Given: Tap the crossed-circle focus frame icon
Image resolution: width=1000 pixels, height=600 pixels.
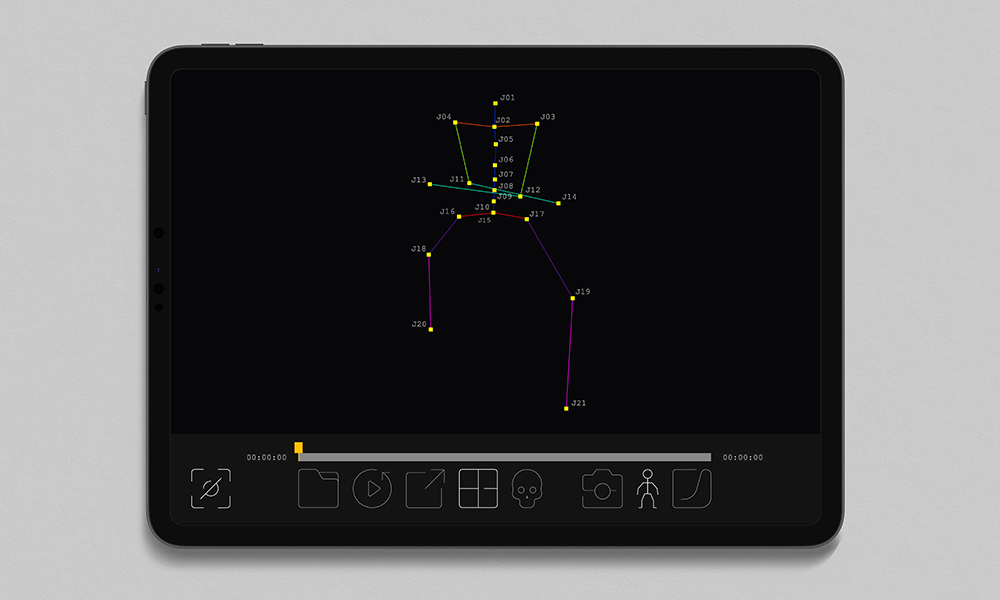Looking at the screenshot, I should coord(210,489).
